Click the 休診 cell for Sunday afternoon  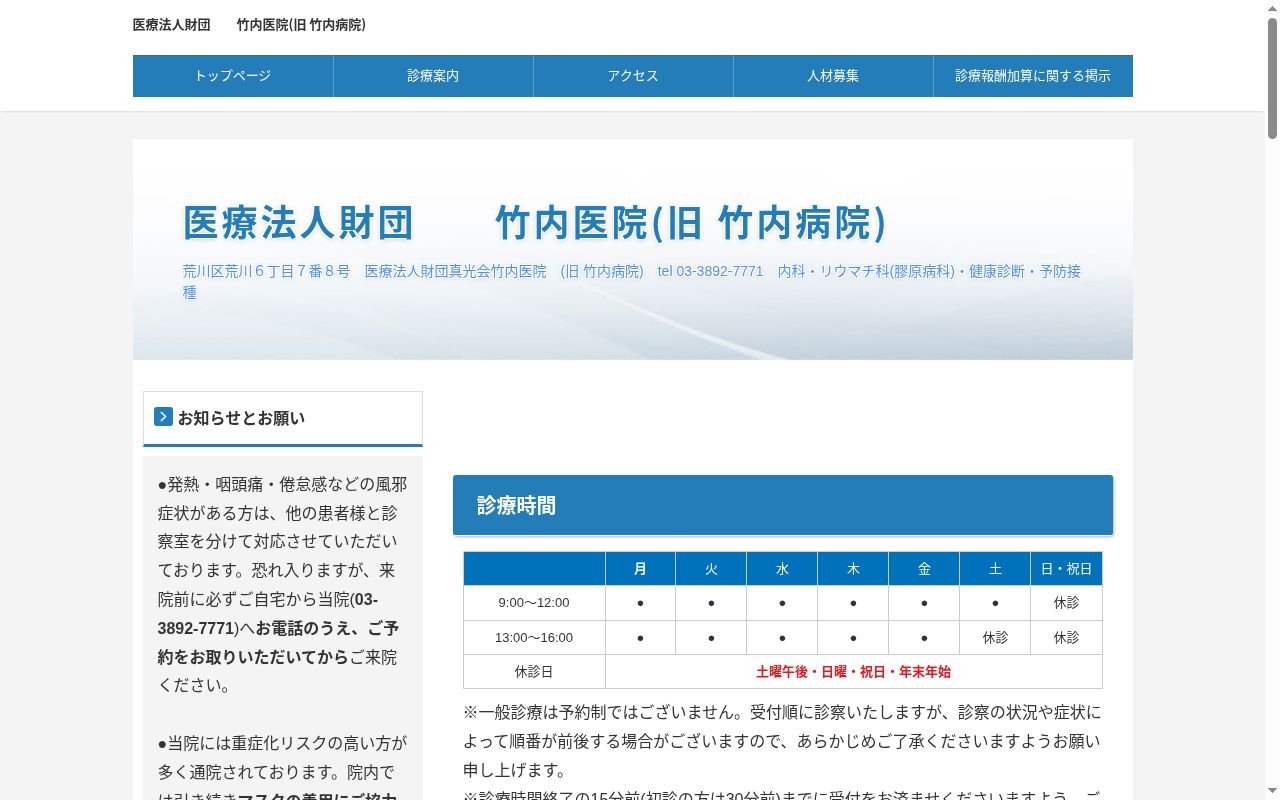coord(1066,637)
